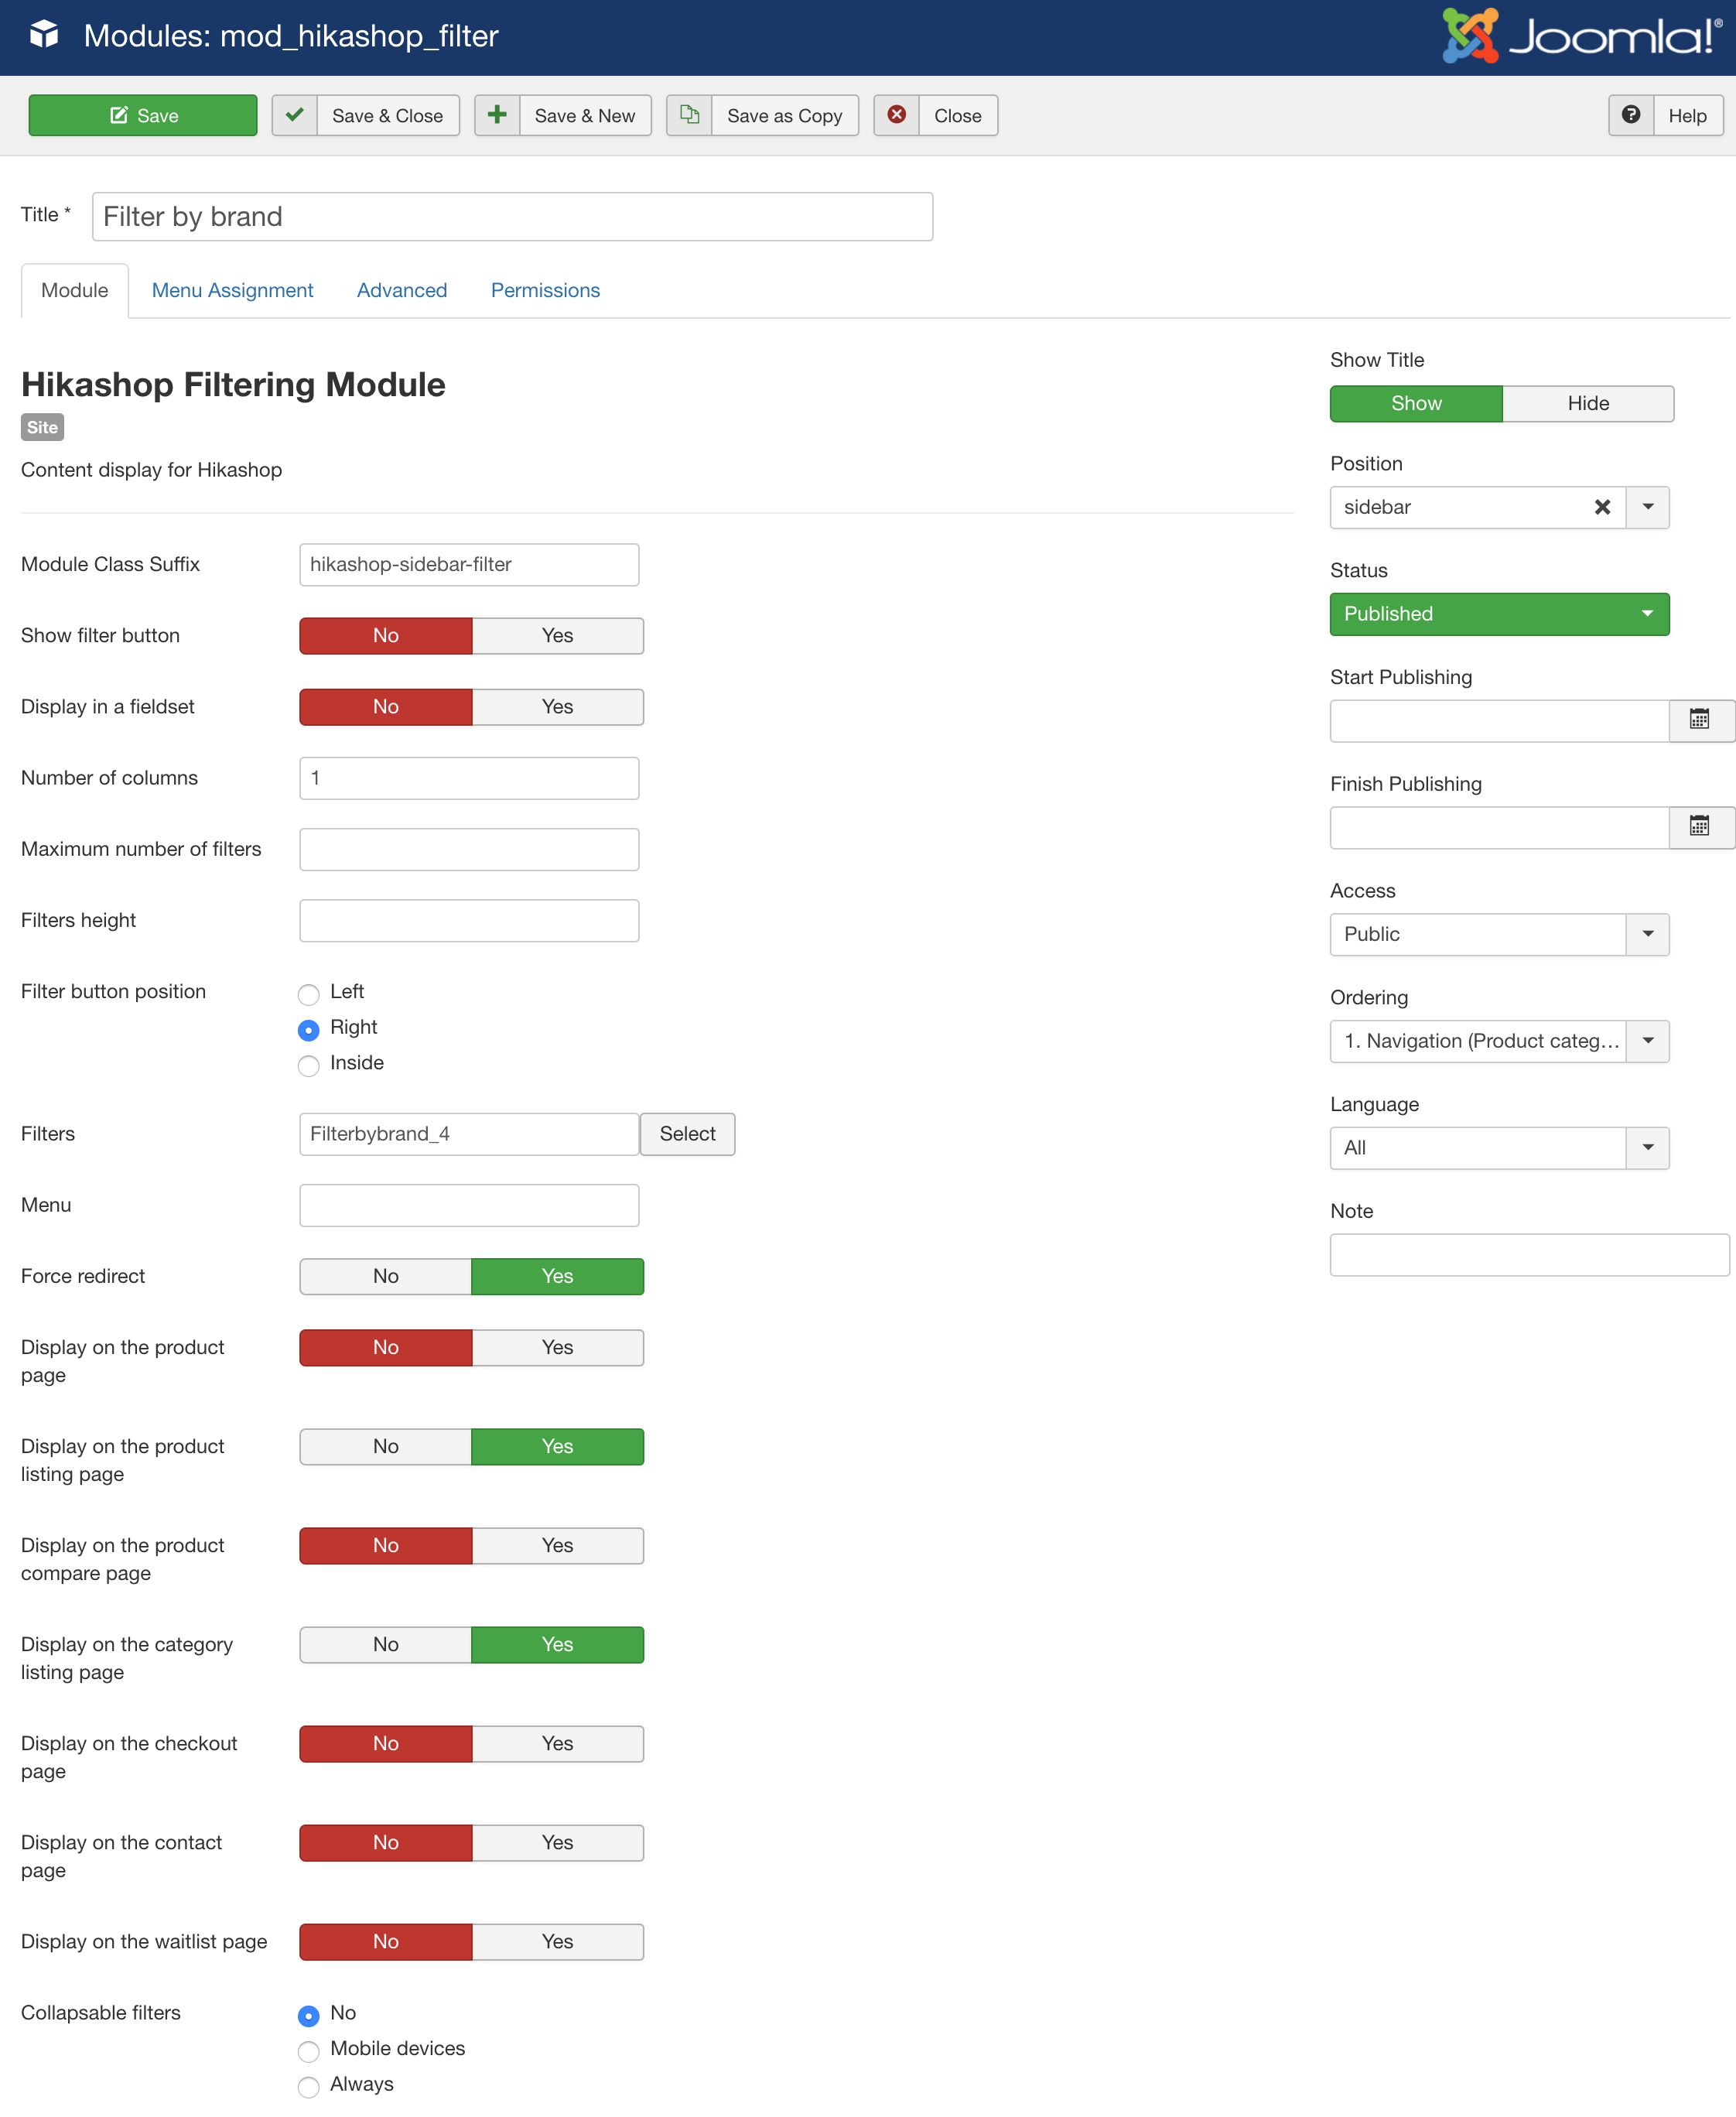Open the Advanced tab

coord(402,290)
